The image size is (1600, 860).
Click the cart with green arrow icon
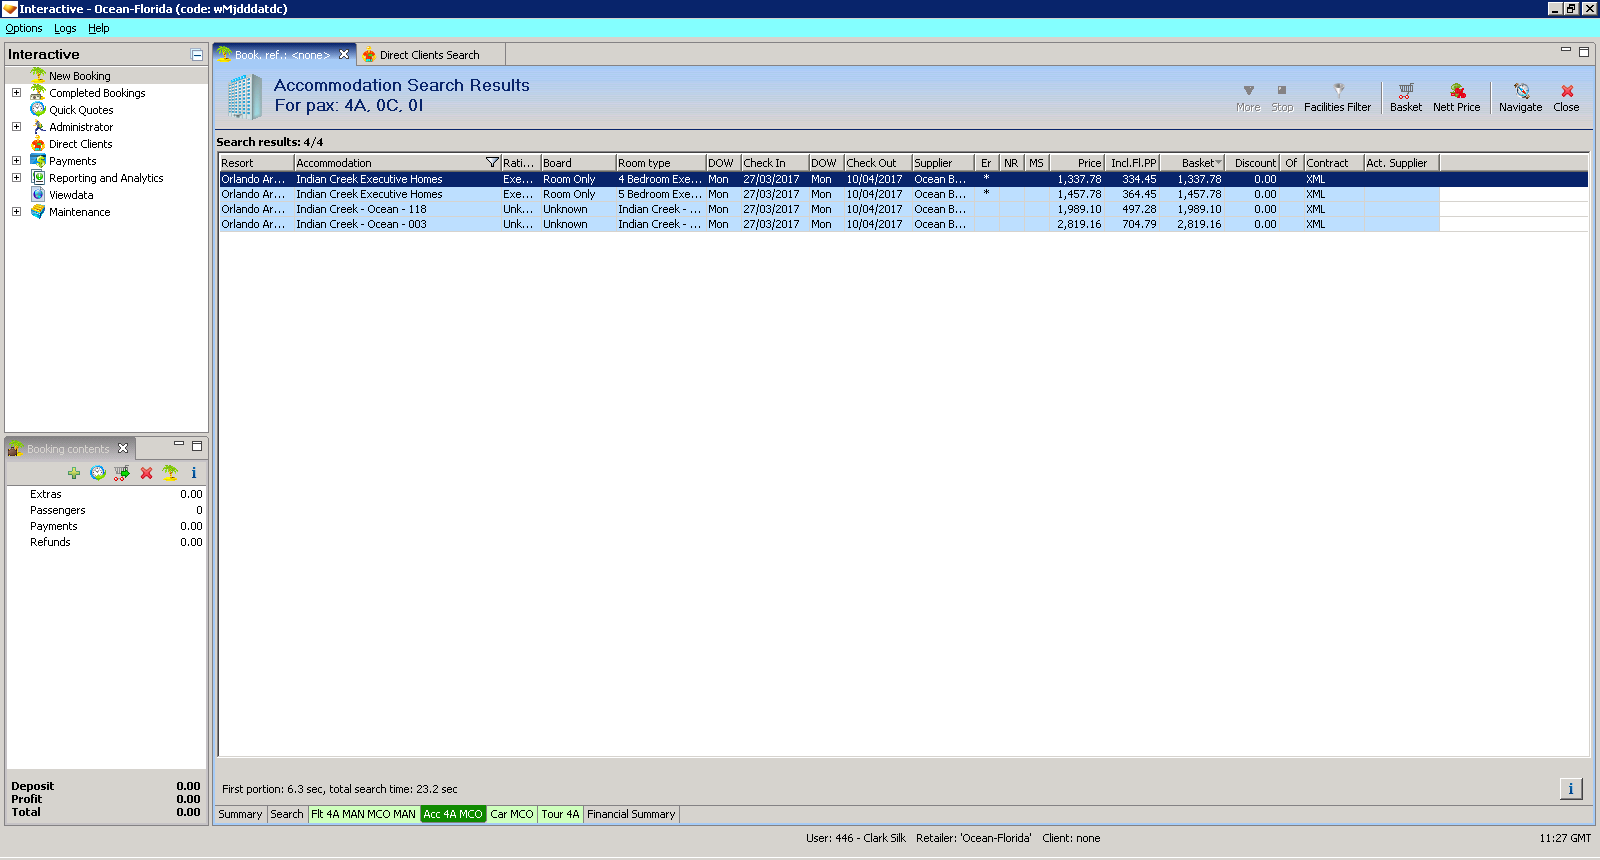click(x=122, y=473)
